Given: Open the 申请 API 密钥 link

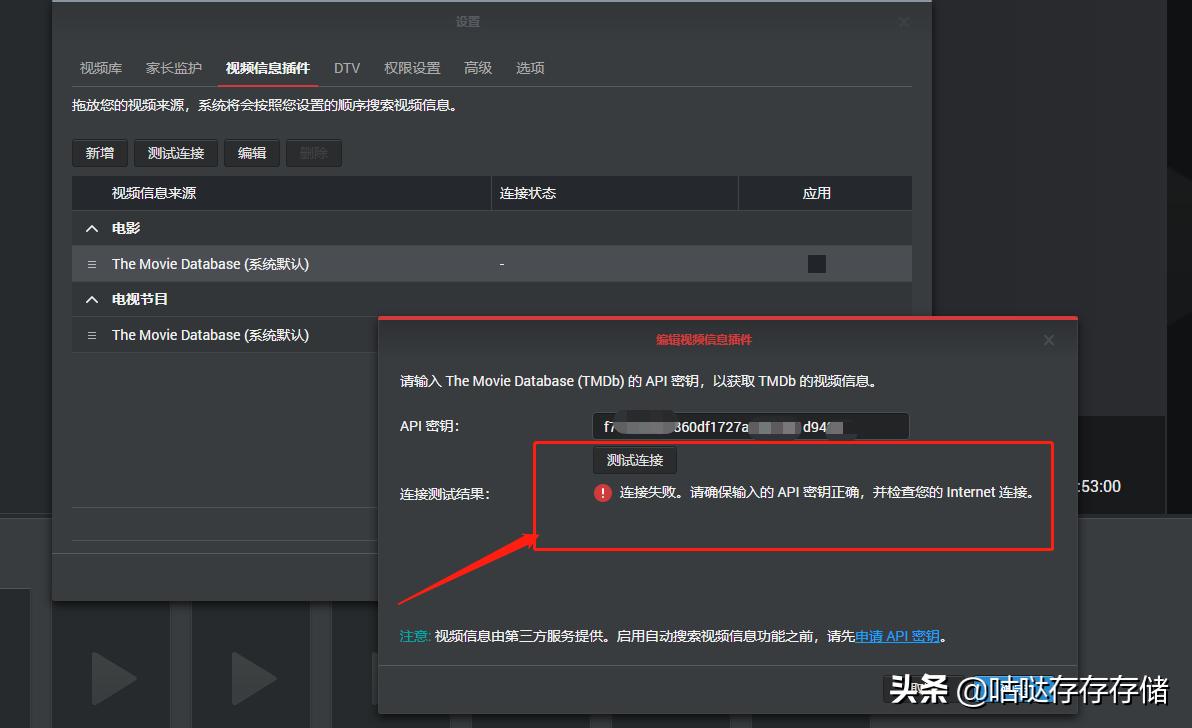Looking at the screenshot, I should click(897, 635).
